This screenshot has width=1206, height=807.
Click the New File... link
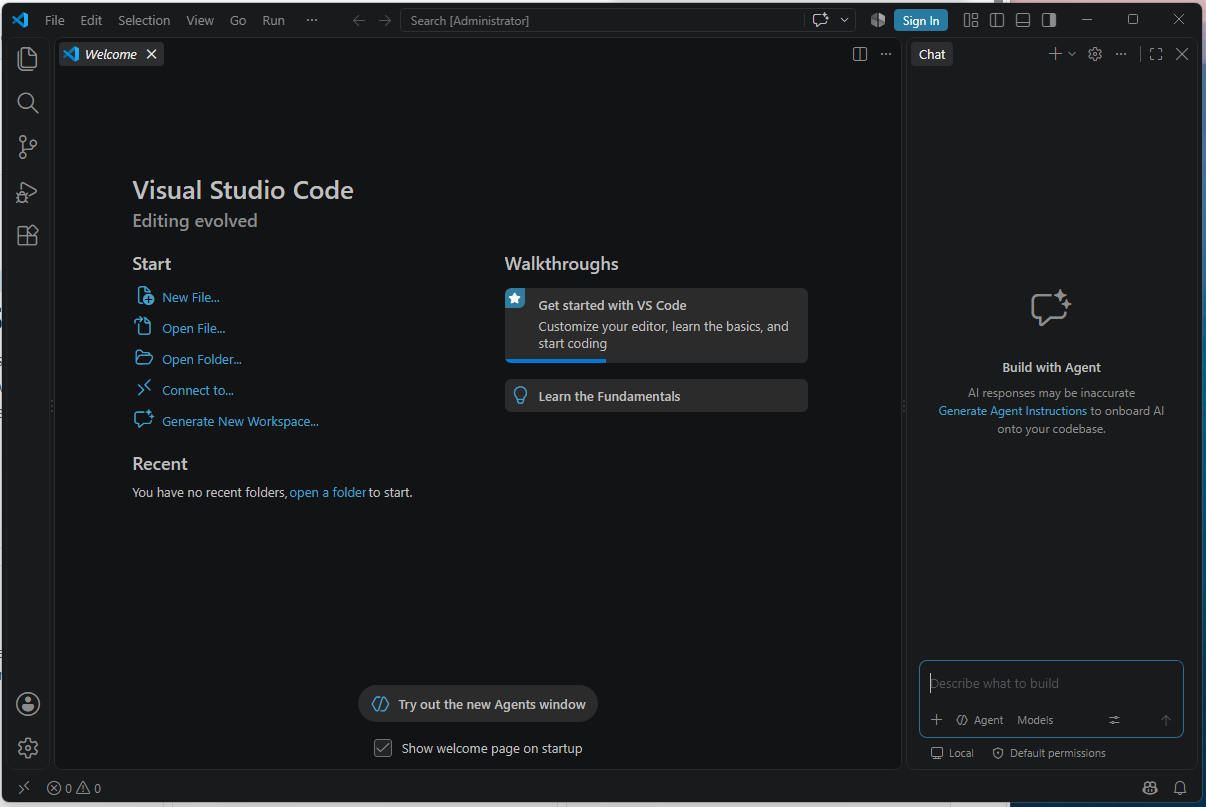click(x=191, y=297)
